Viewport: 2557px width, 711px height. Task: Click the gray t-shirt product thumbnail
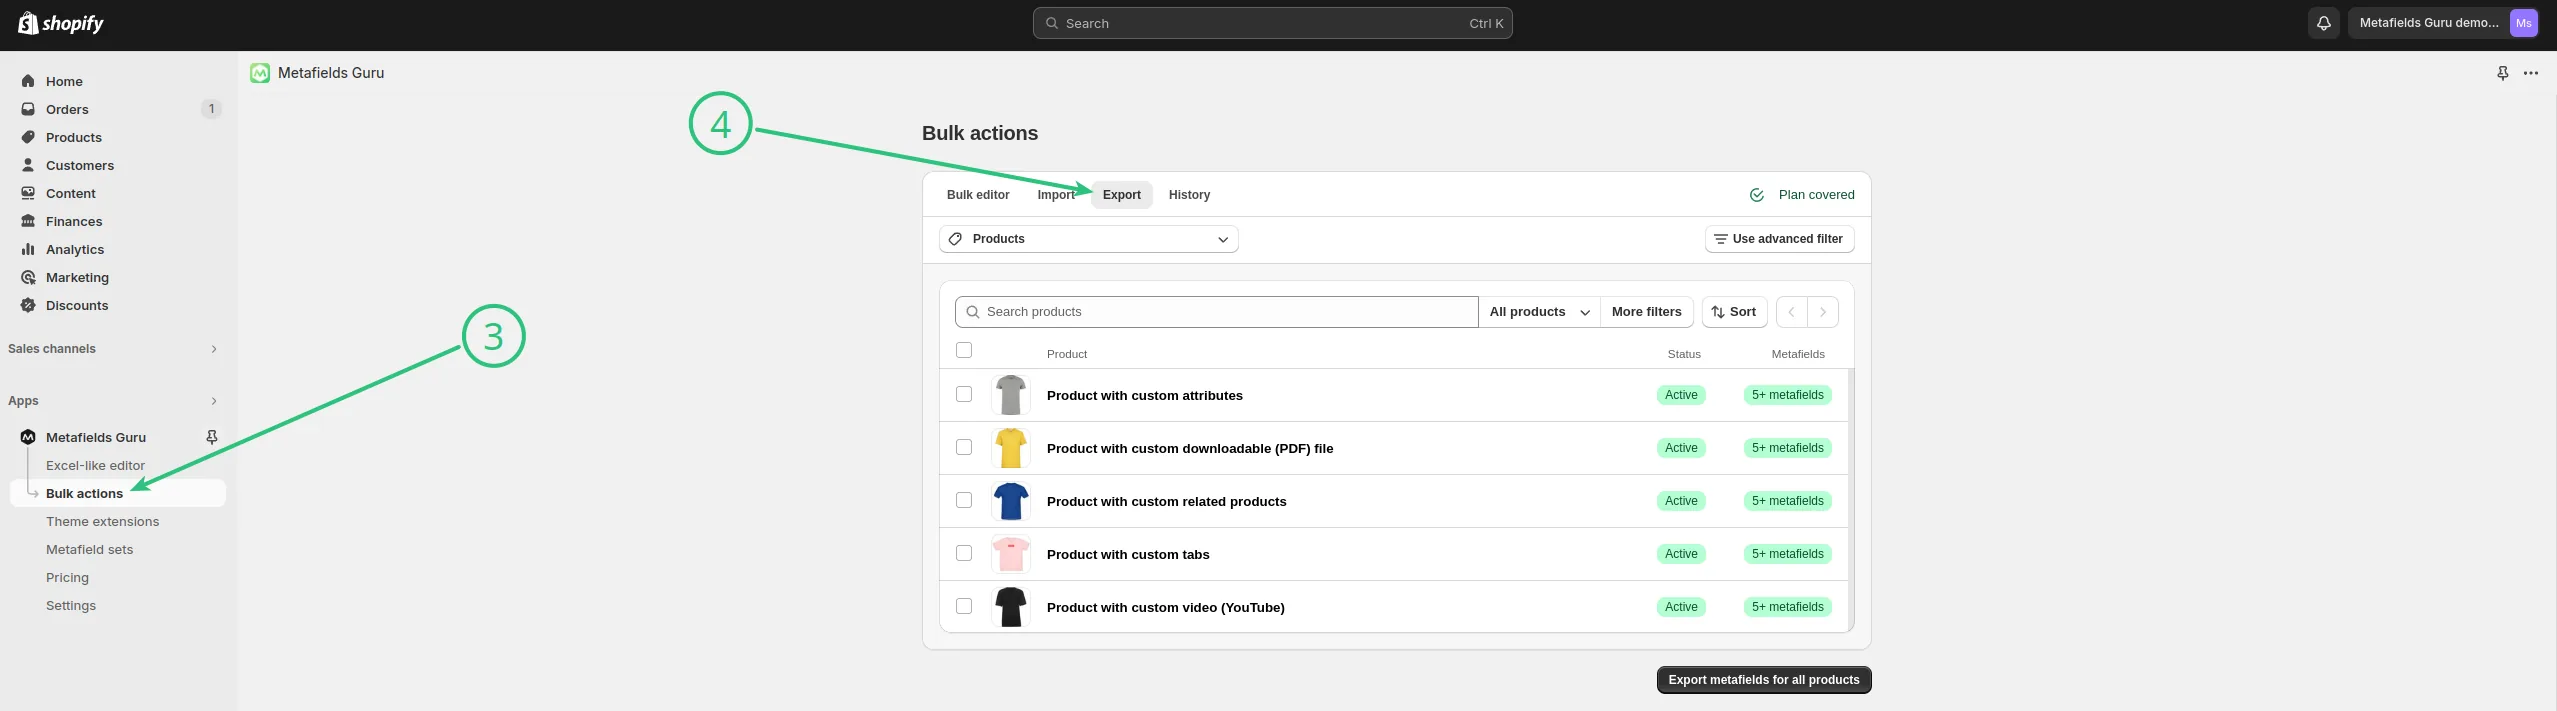[x=1010, y=395]
